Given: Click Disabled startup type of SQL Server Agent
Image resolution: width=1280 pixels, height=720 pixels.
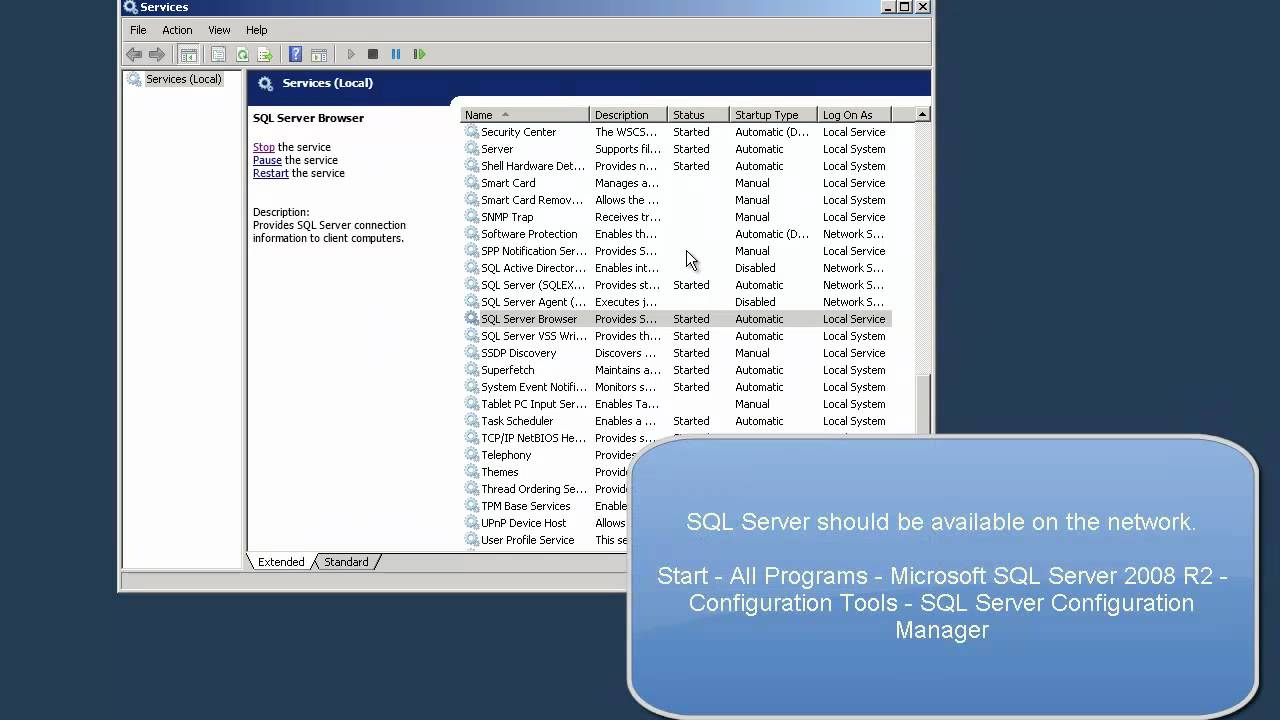Looking at the screenshot, I should pyautogui.click(x=755, y=302).
